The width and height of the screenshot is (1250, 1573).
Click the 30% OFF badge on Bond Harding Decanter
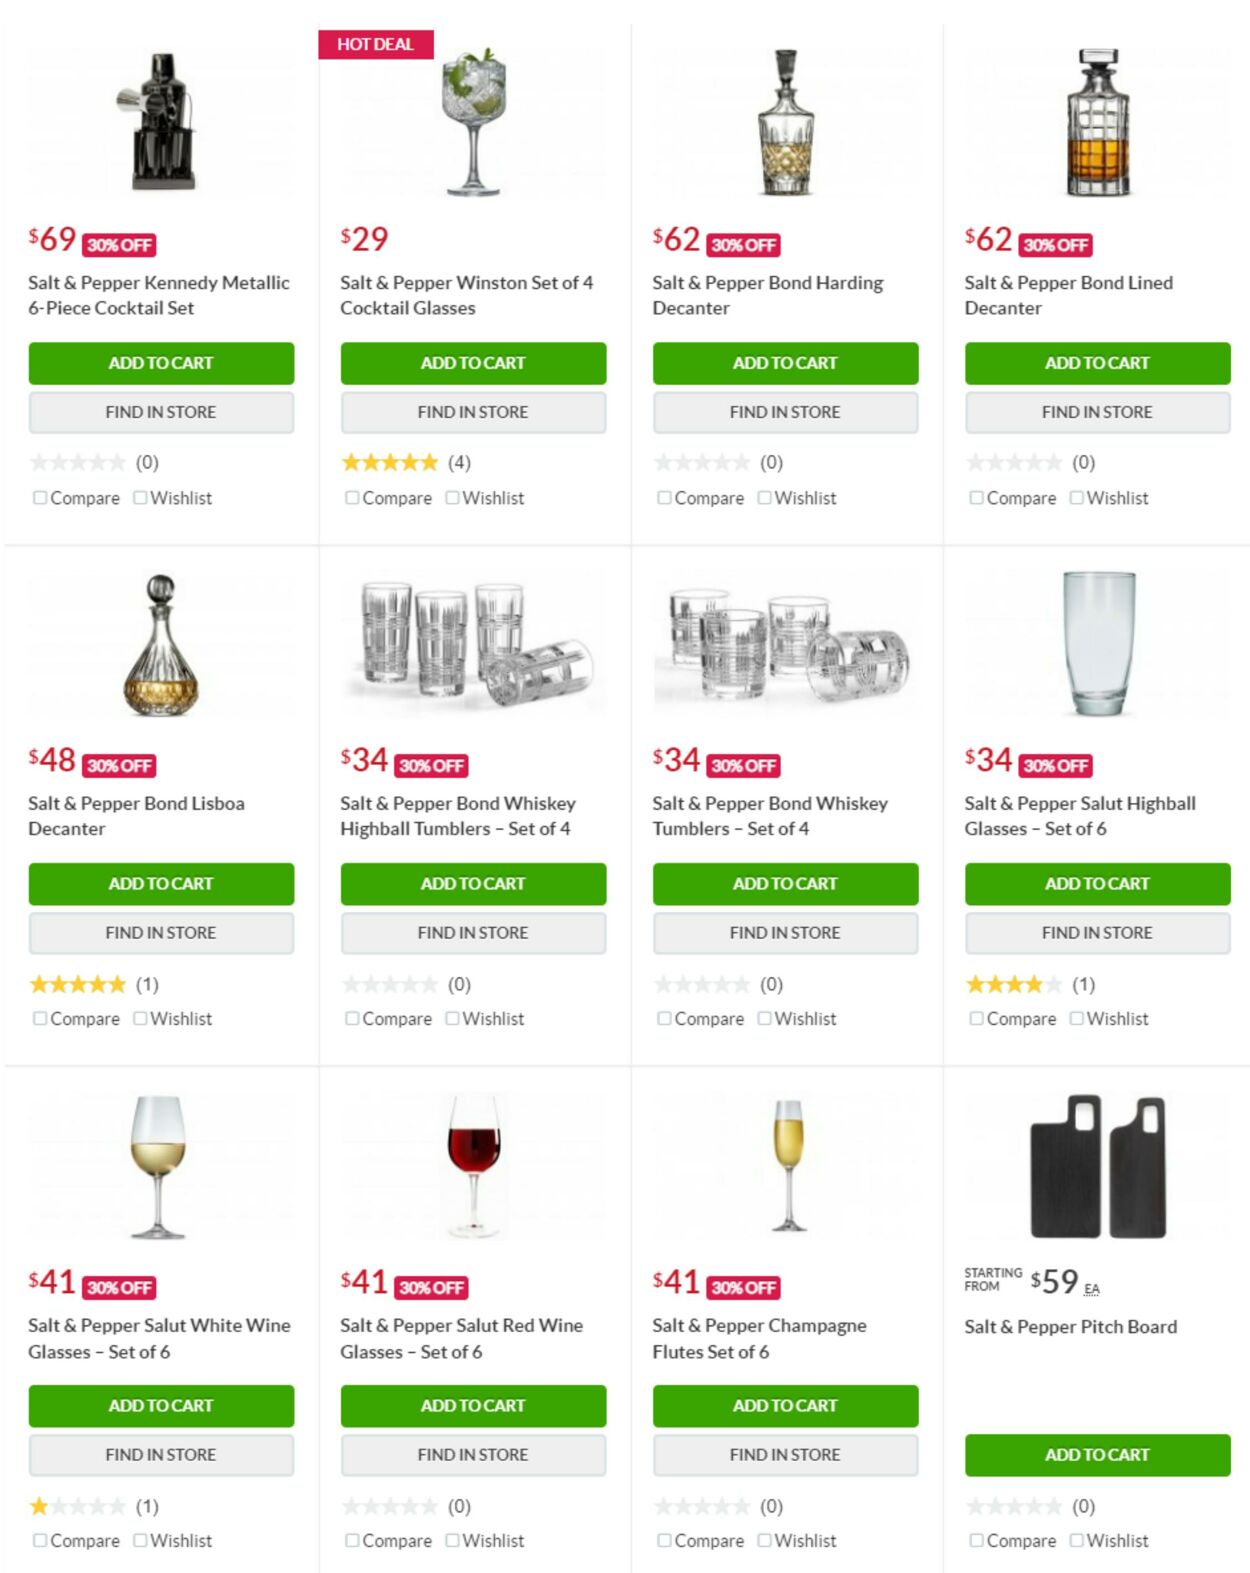[x=744, y=243]
